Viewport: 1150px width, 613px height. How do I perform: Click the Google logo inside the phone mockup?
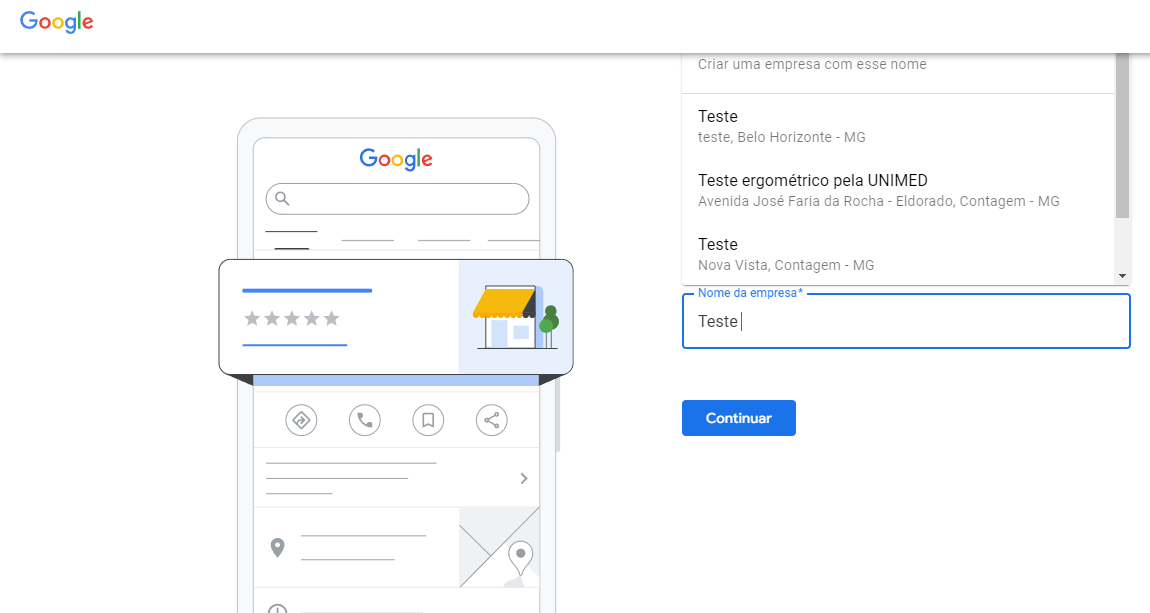tap(396, 159)
